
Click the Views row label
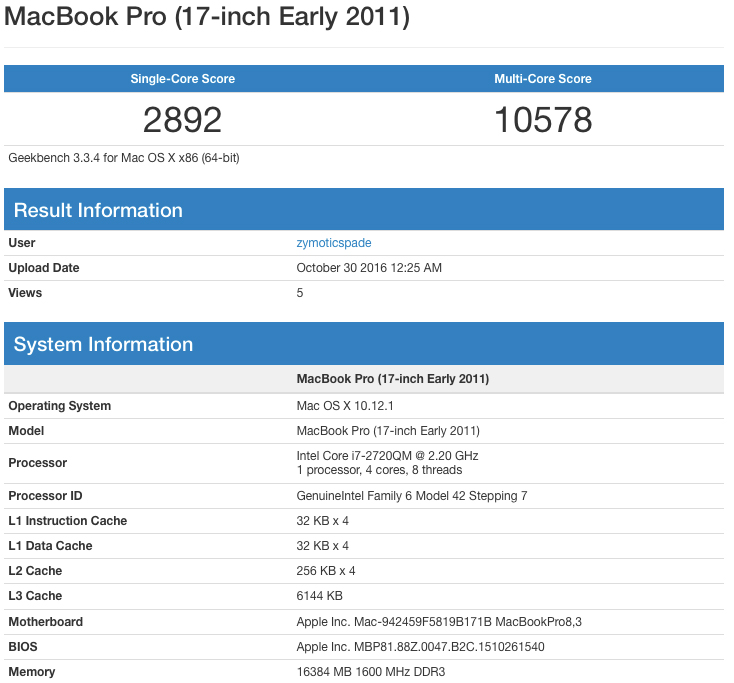(x=25, y=293)
